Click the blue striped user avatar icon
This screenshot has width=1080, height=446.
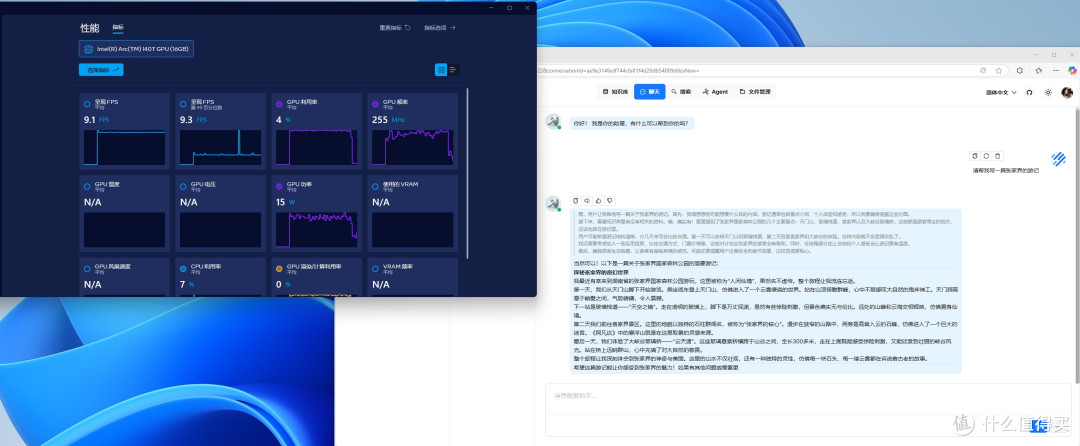tap(1059, 159)
